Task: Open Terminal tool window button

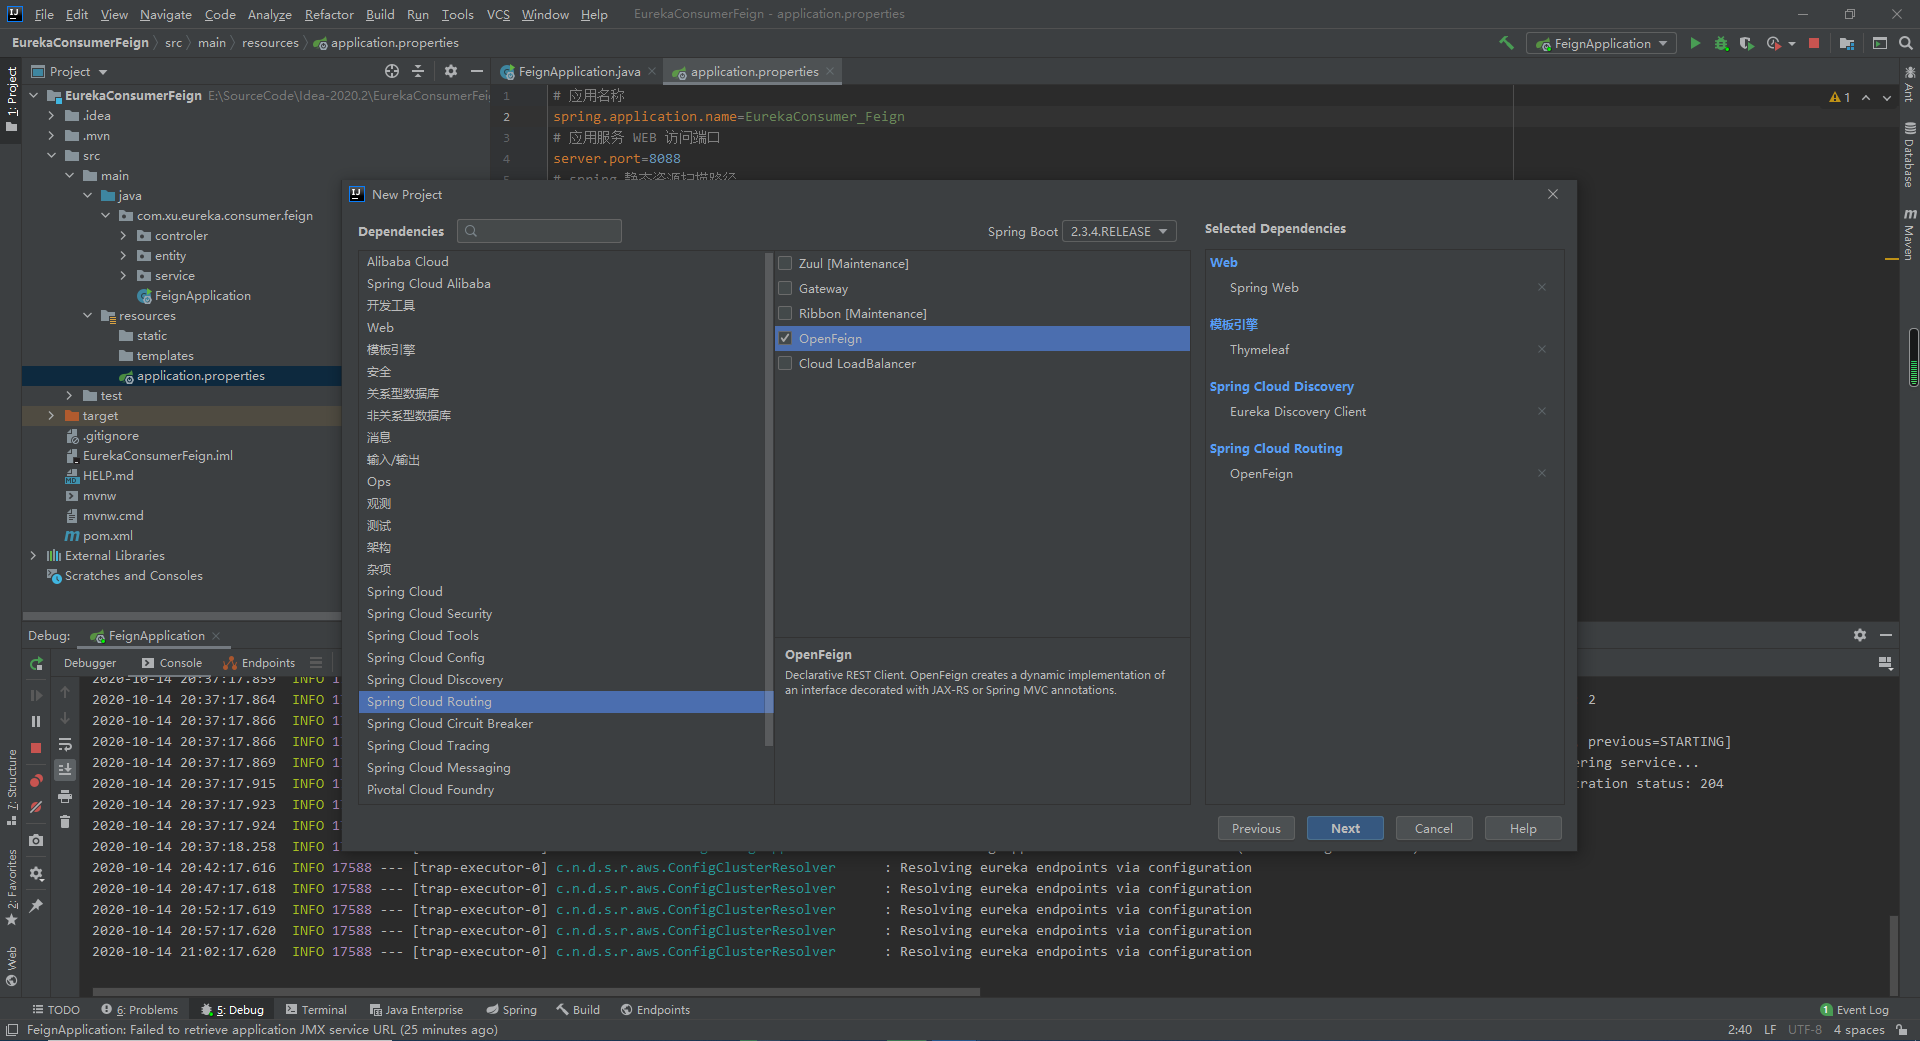Action: pos(316,1009)
